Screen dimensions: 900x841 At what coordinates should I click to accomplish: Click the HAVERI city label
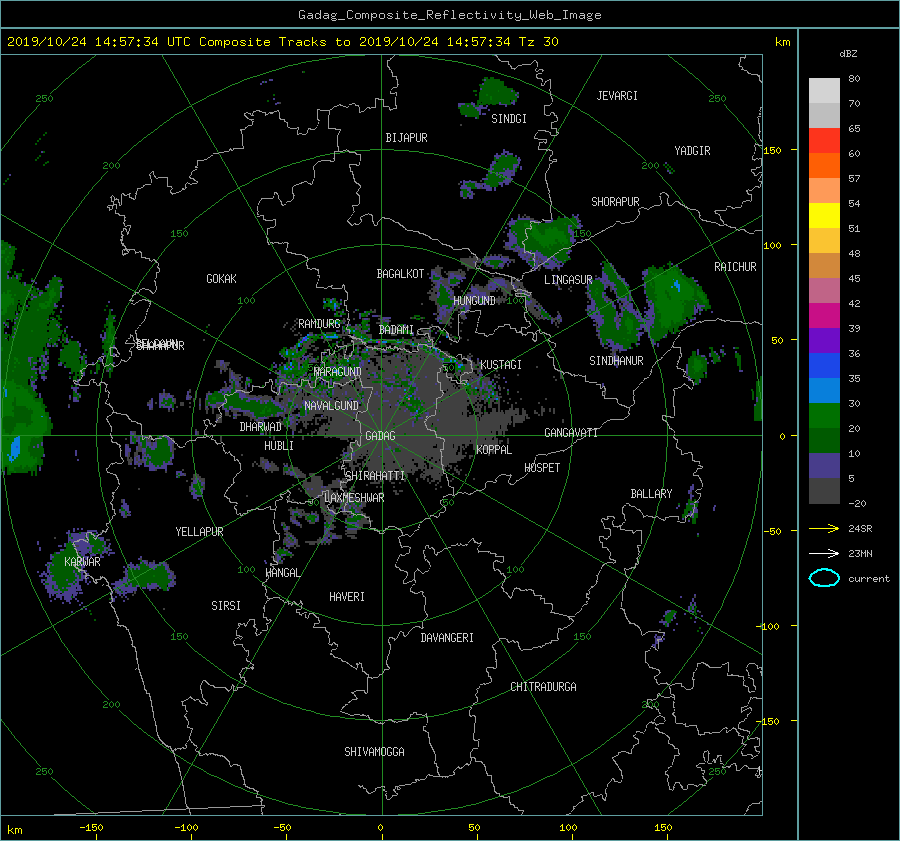[x=347, y=597]
